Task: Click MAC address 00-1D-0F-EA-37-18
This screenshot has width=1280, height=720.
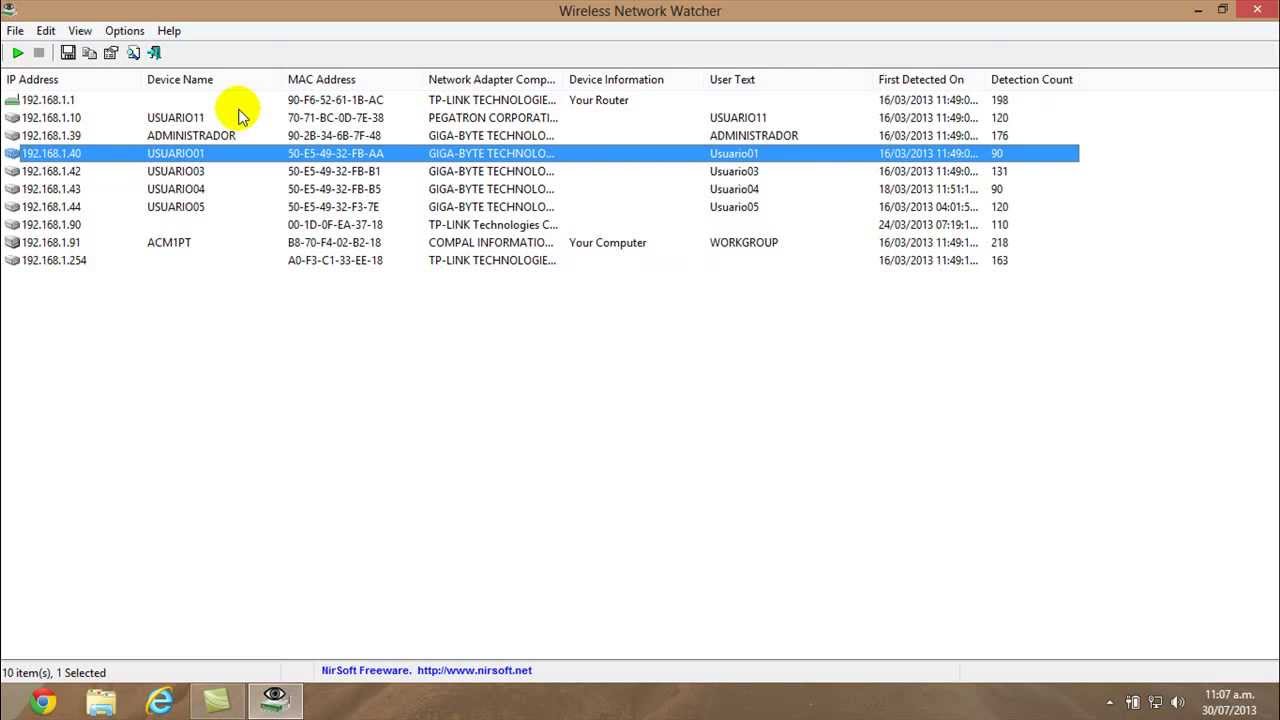Action: (x=335, y=225)
